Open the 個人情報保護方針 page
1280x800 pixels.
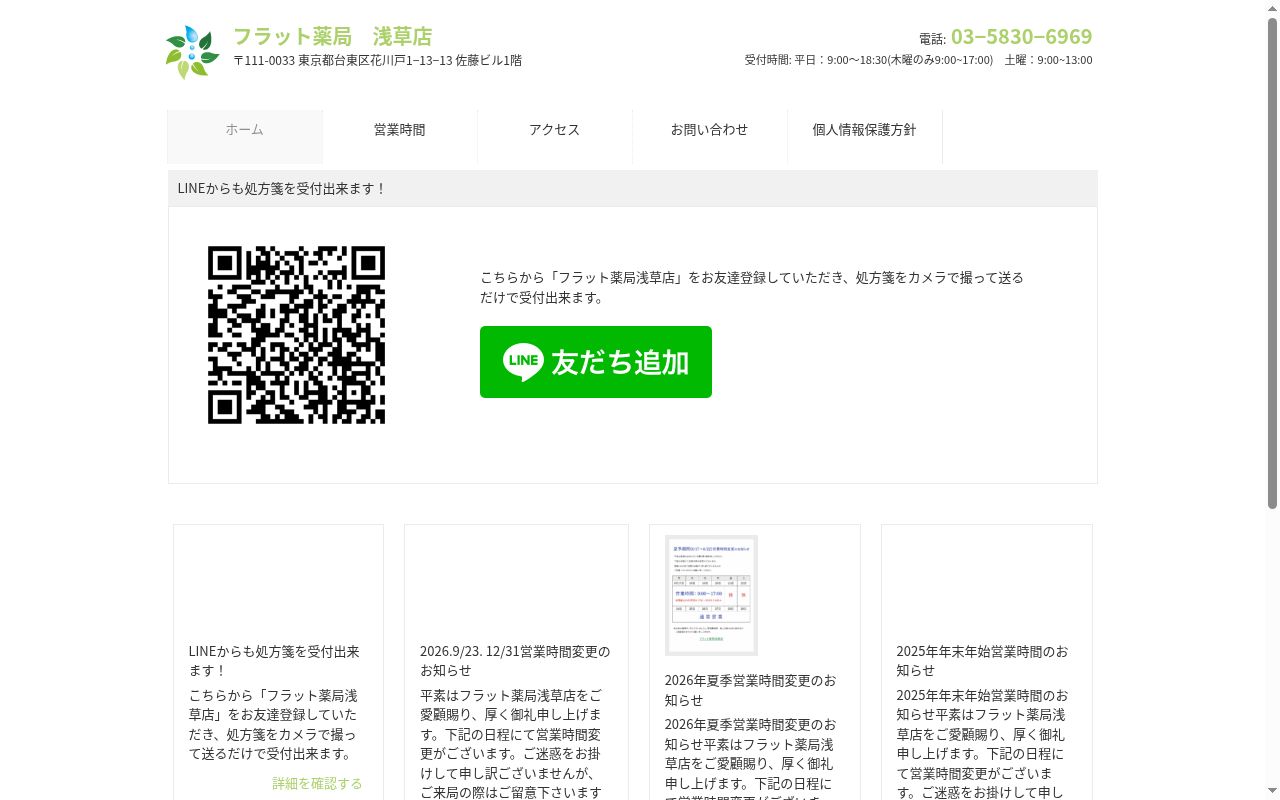pyautogui.click(x=865, y=136)
